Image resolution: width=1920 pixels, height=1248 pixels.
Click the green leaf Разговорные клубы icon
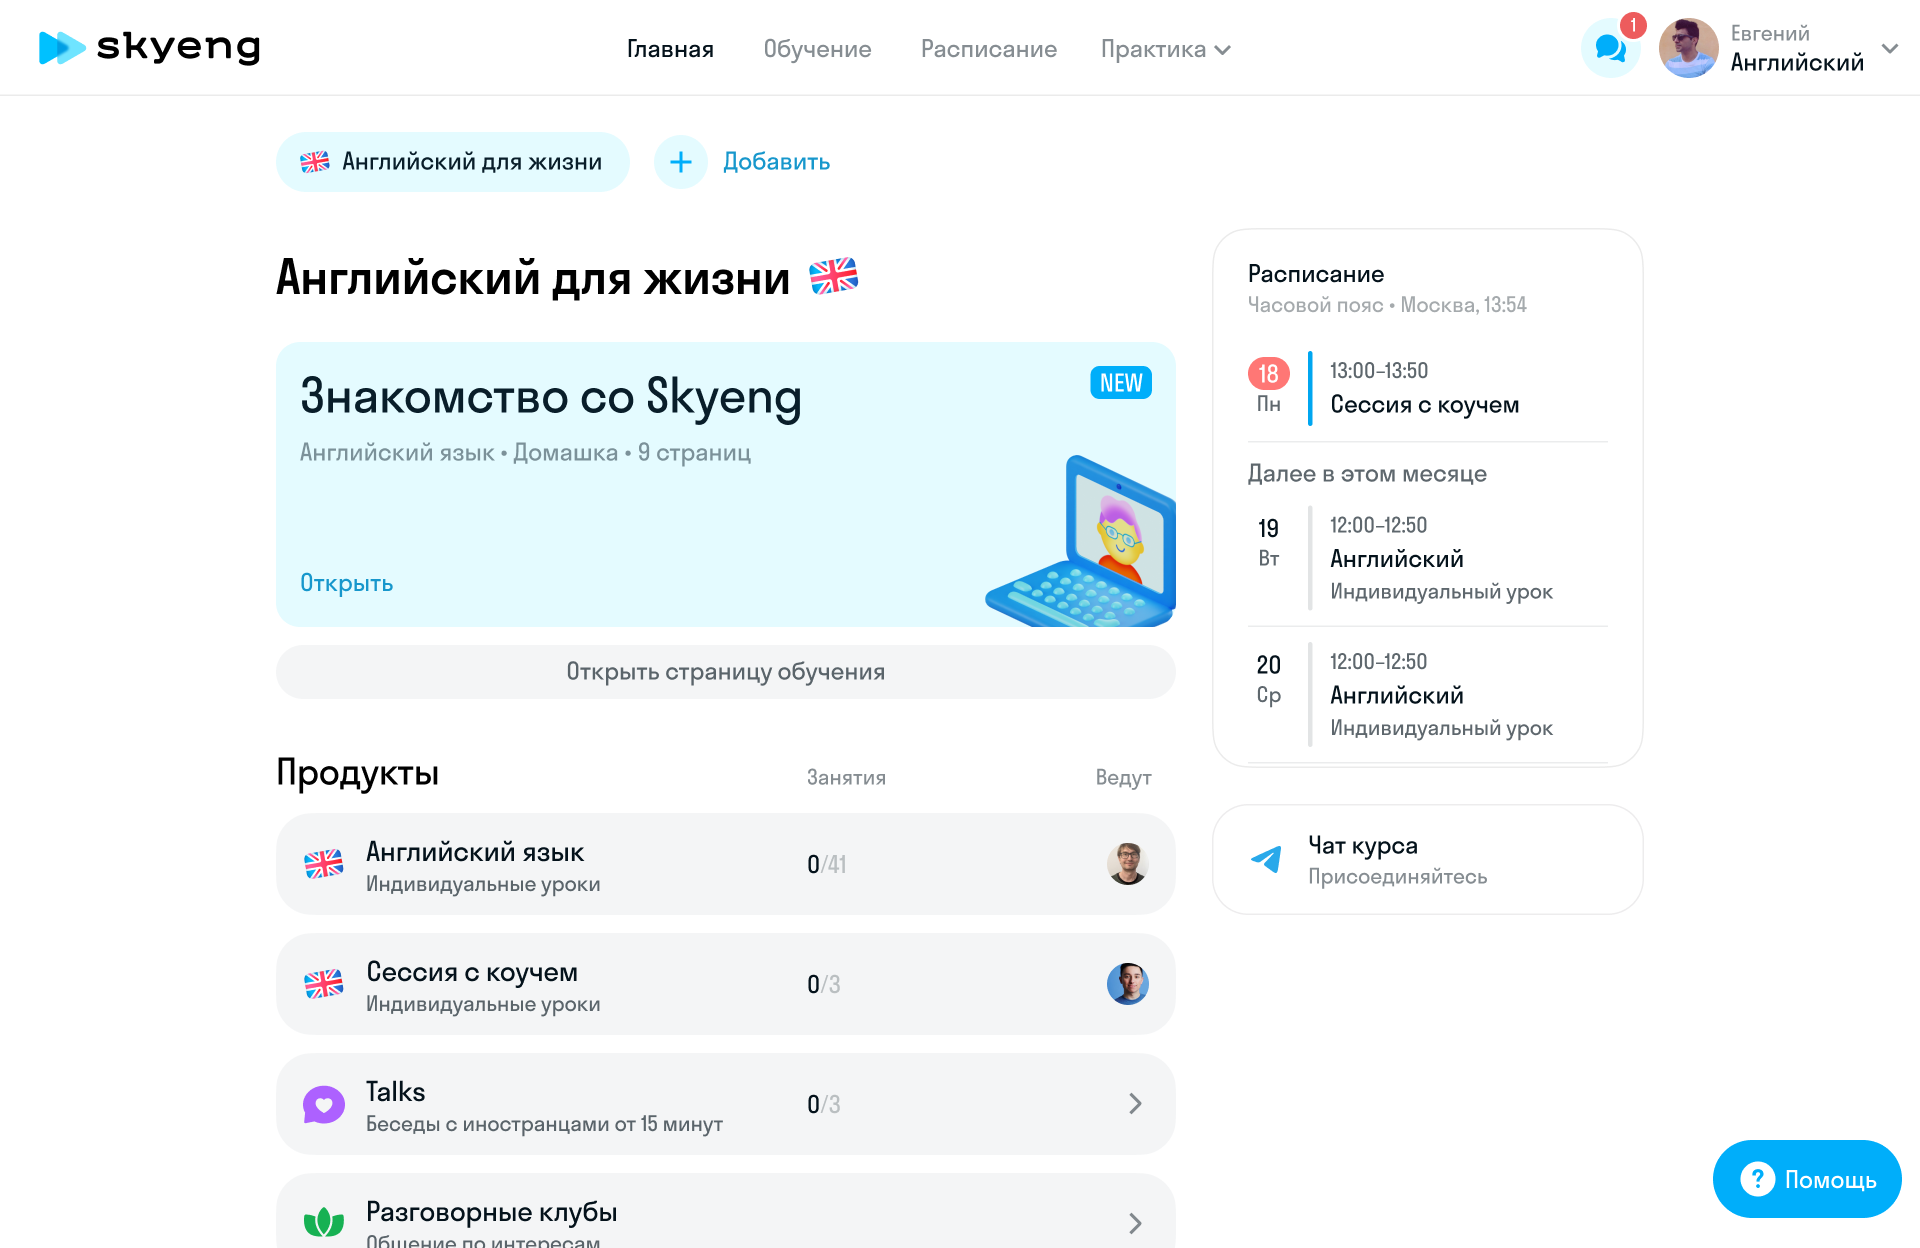(323, 1222)
